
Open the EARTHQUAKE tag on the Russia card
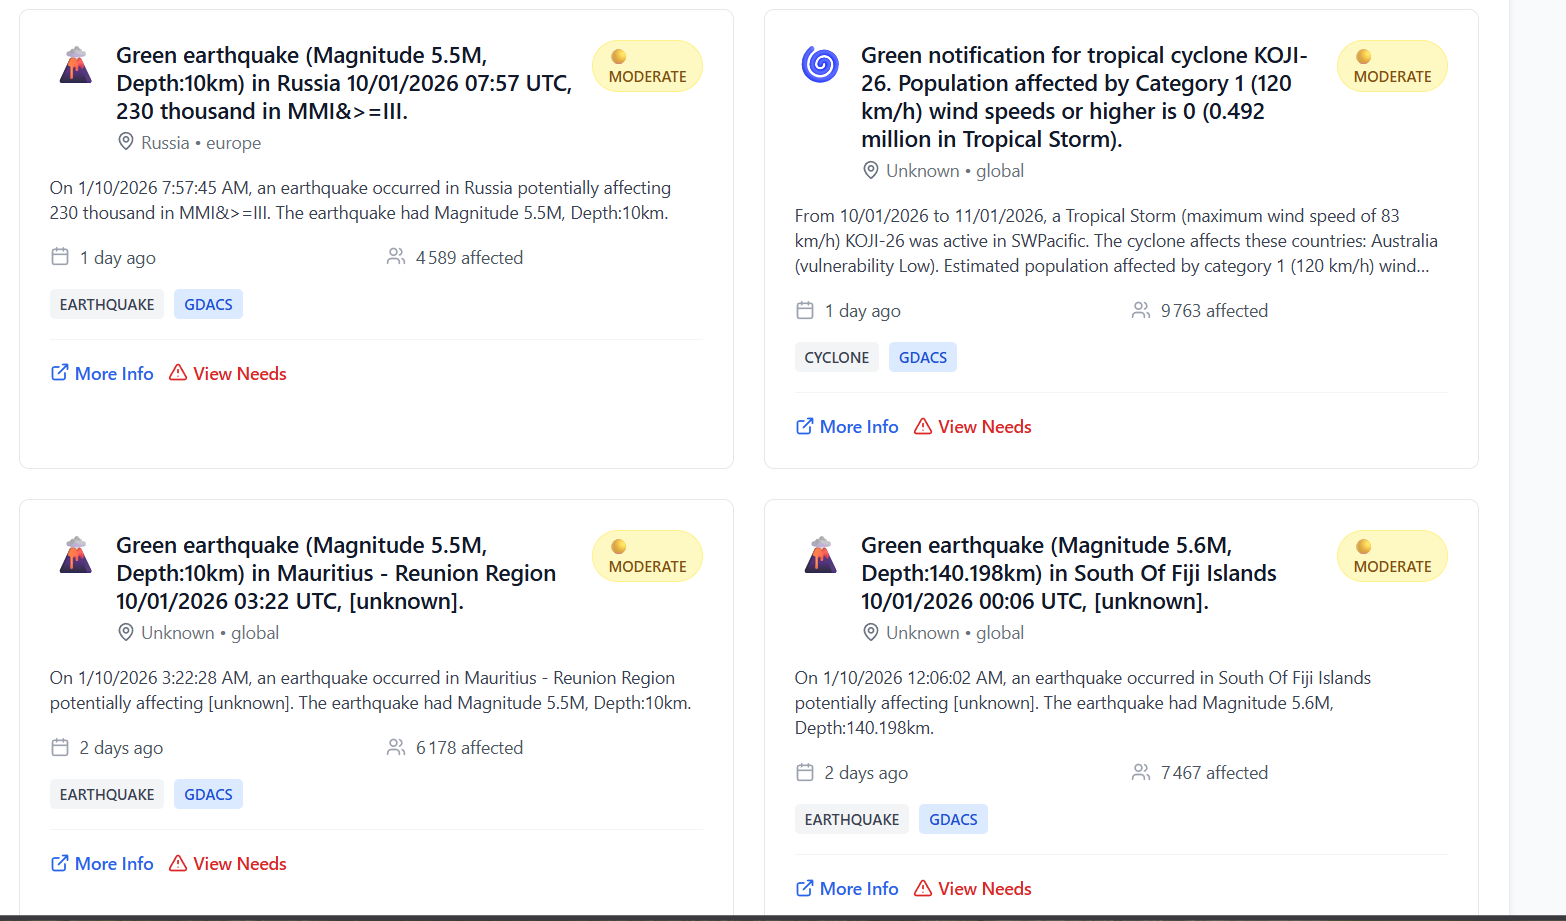(x=107, y=304)
